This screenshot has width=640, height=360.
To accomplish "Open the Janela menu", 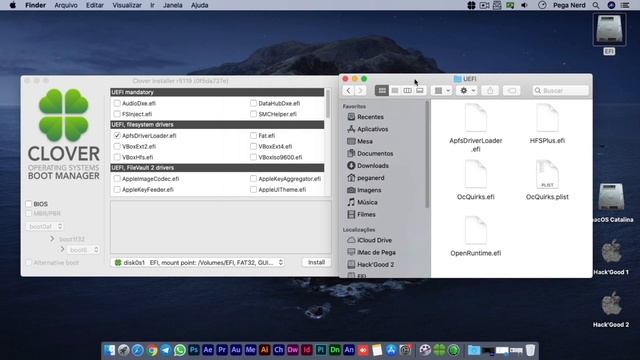I will 173,5.
